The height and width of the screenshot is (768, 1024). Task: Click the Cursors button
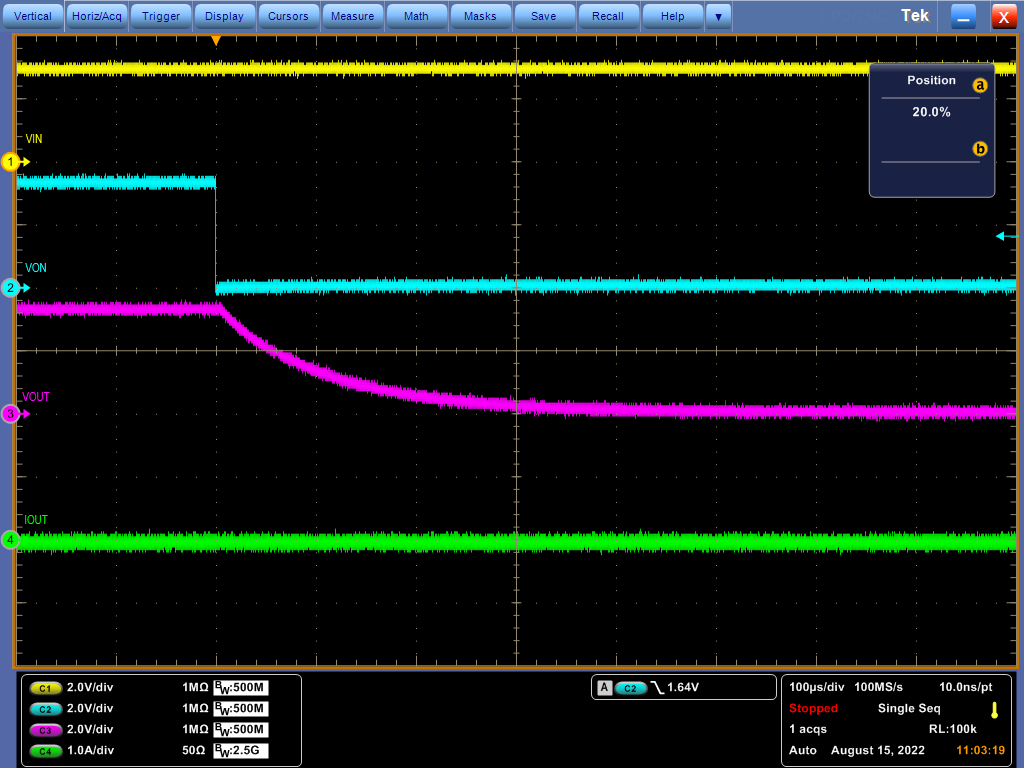(x=288, y=16)
